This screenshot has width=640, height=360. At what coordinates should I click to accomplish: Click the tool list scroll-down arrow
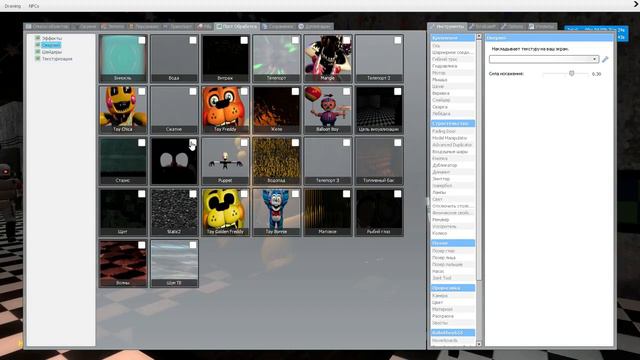point(479,344)
